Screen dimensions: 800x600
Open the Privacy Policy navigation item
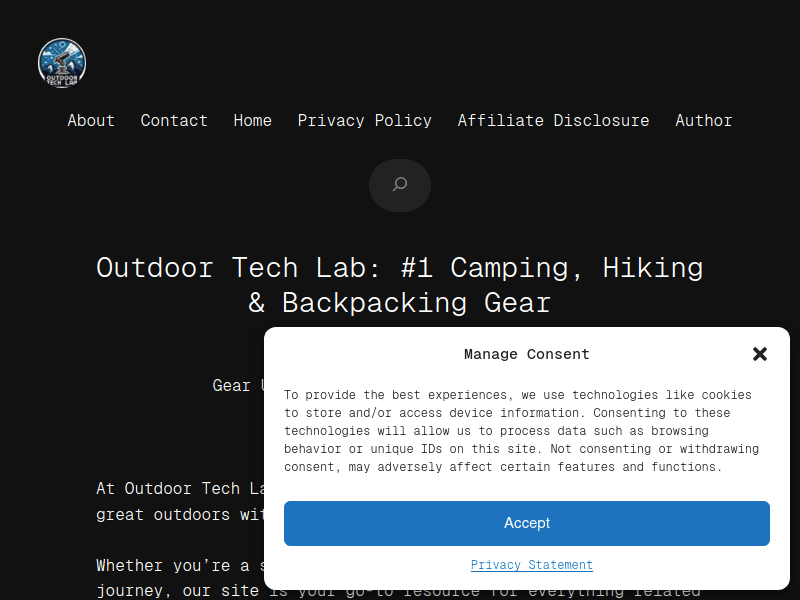coord(364,120)
